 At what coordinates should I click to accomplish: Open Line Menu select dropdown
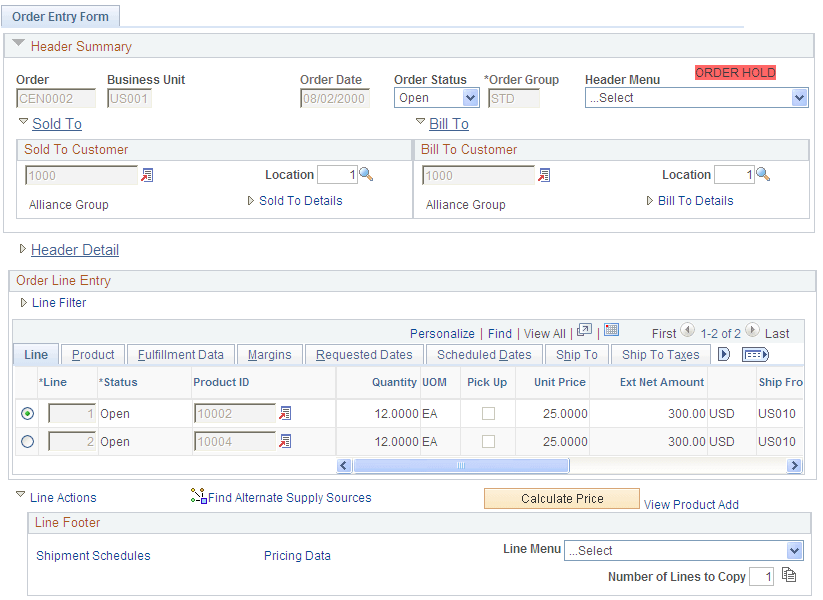pyautogui.click(x=683, y=551)
